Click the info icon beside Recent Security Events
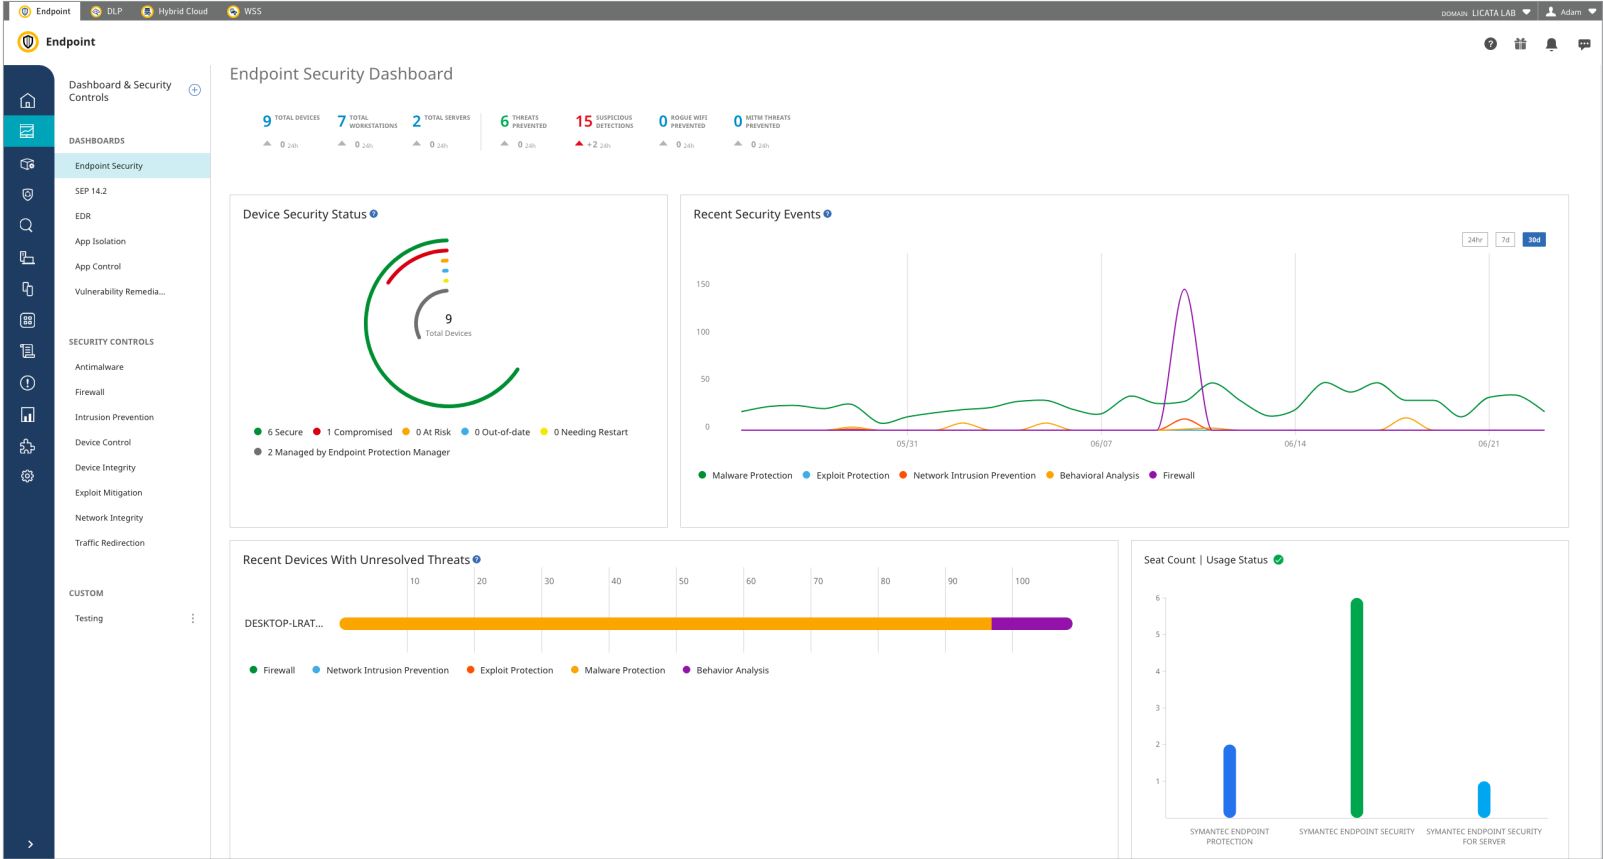This screenshot has height=859, width=1603. 827,214
